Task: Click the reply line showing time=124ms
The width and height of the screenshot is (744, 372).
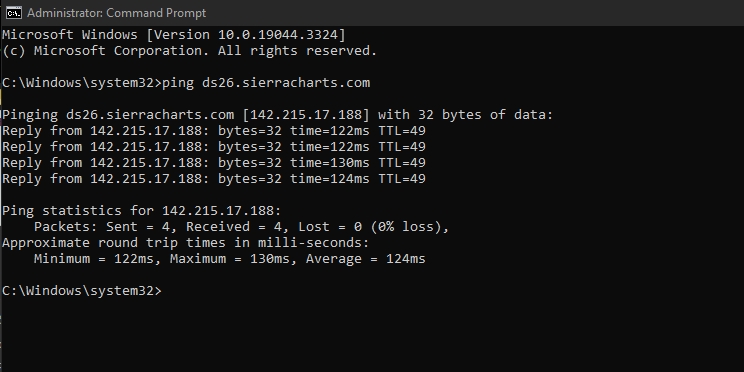Action: tap(214, 179)
